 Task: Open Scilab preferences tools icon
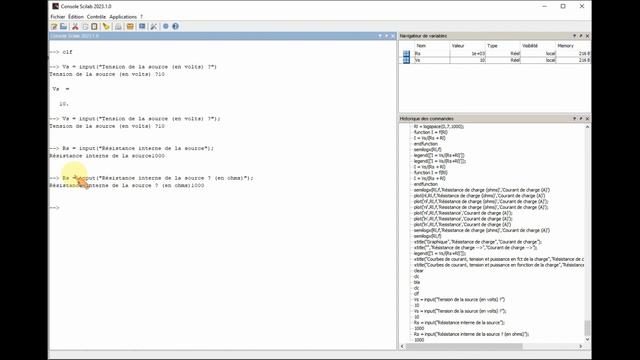(x=153, y=27)
